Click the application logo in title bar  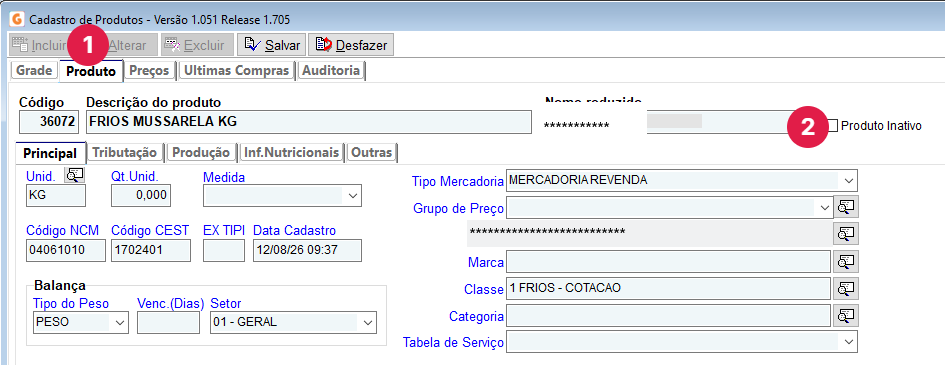coord(17,19)
